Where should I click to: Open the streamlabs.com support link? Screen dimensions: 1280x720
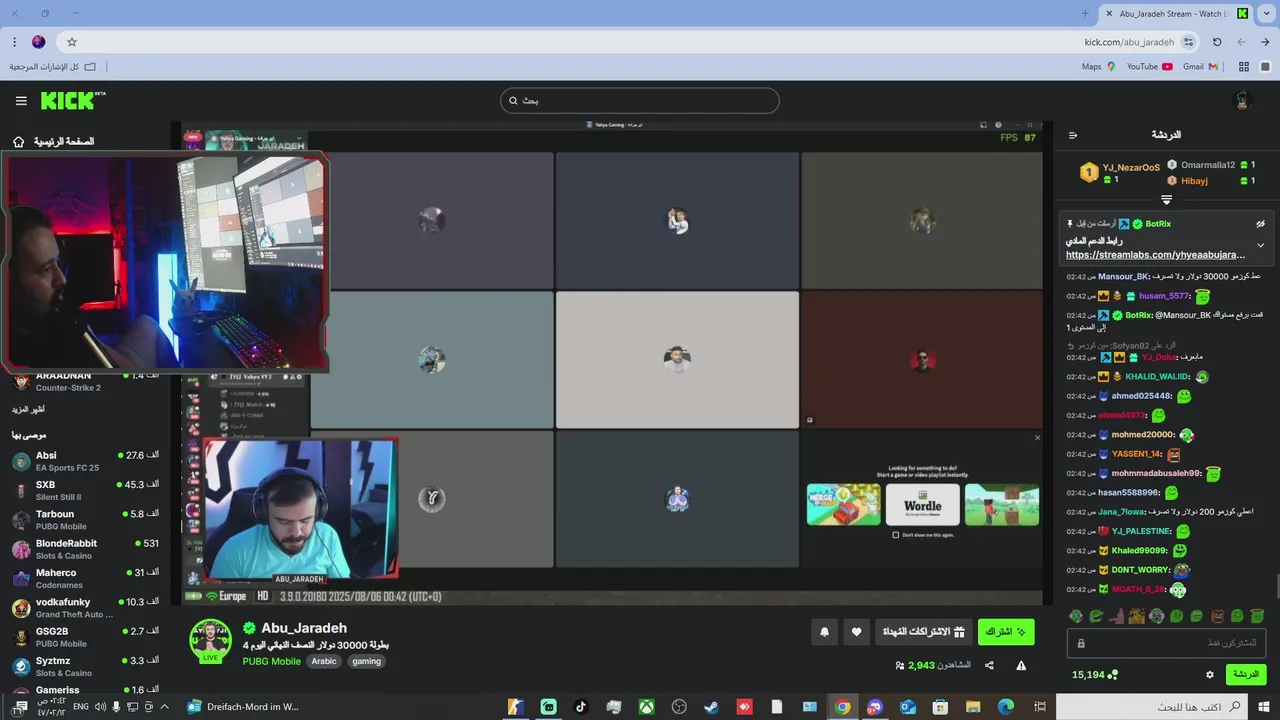(x=1155, y=255)
